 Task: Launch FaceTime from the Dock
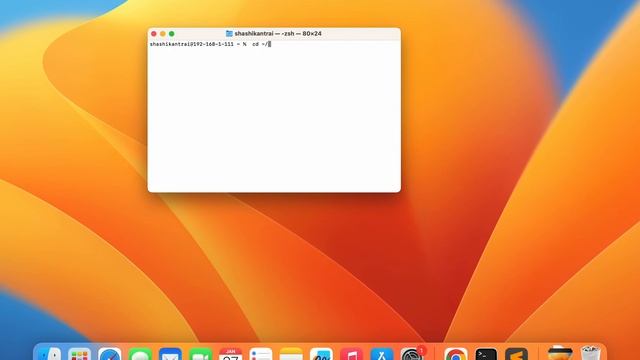click(x=200, y=354)
